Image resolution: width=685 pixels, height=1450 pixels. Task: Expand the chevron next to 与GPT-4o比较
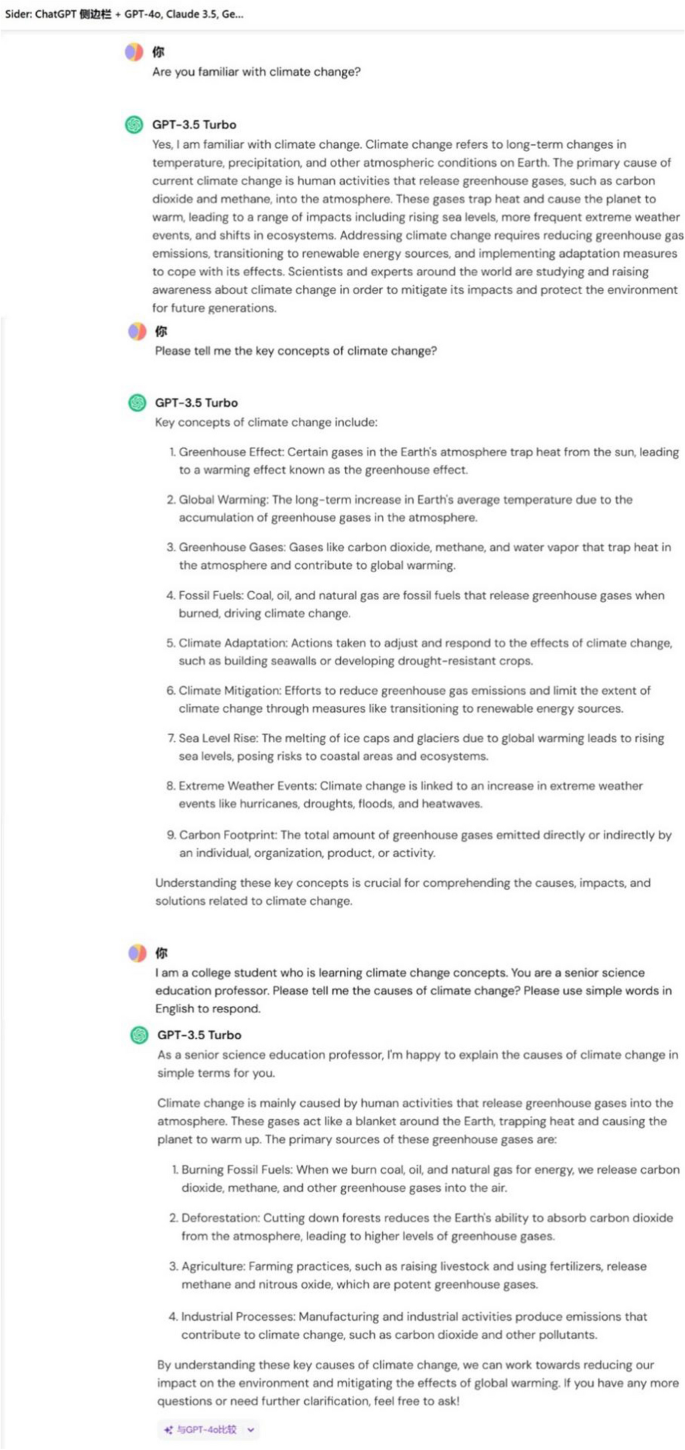click(250, 1430)
